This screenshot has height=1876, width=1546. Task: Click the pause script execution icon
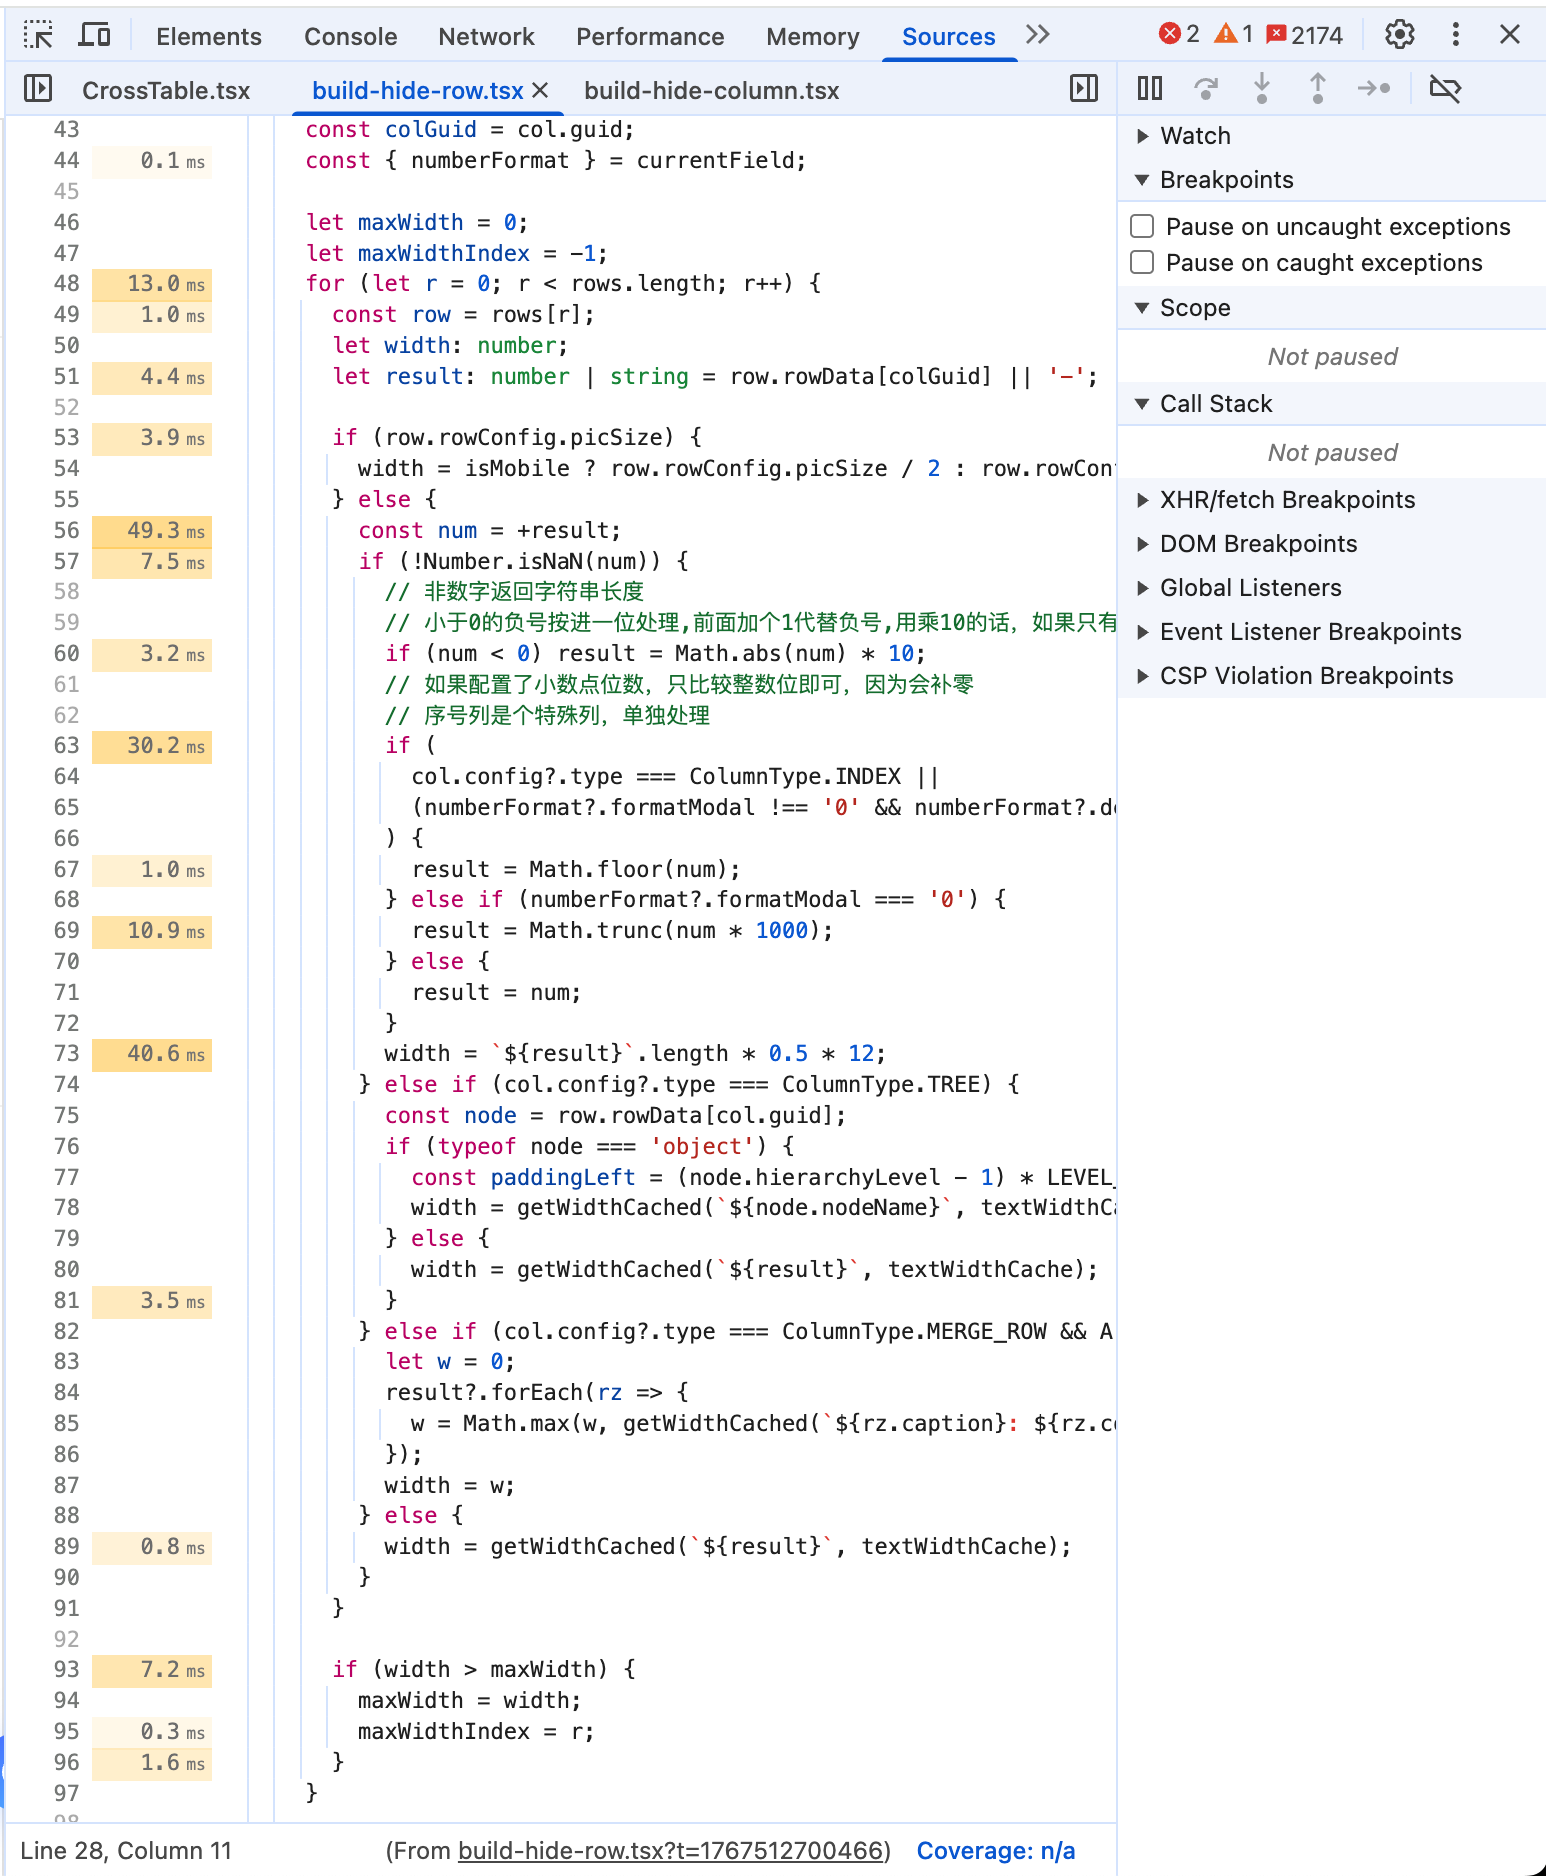(1150, 89)
